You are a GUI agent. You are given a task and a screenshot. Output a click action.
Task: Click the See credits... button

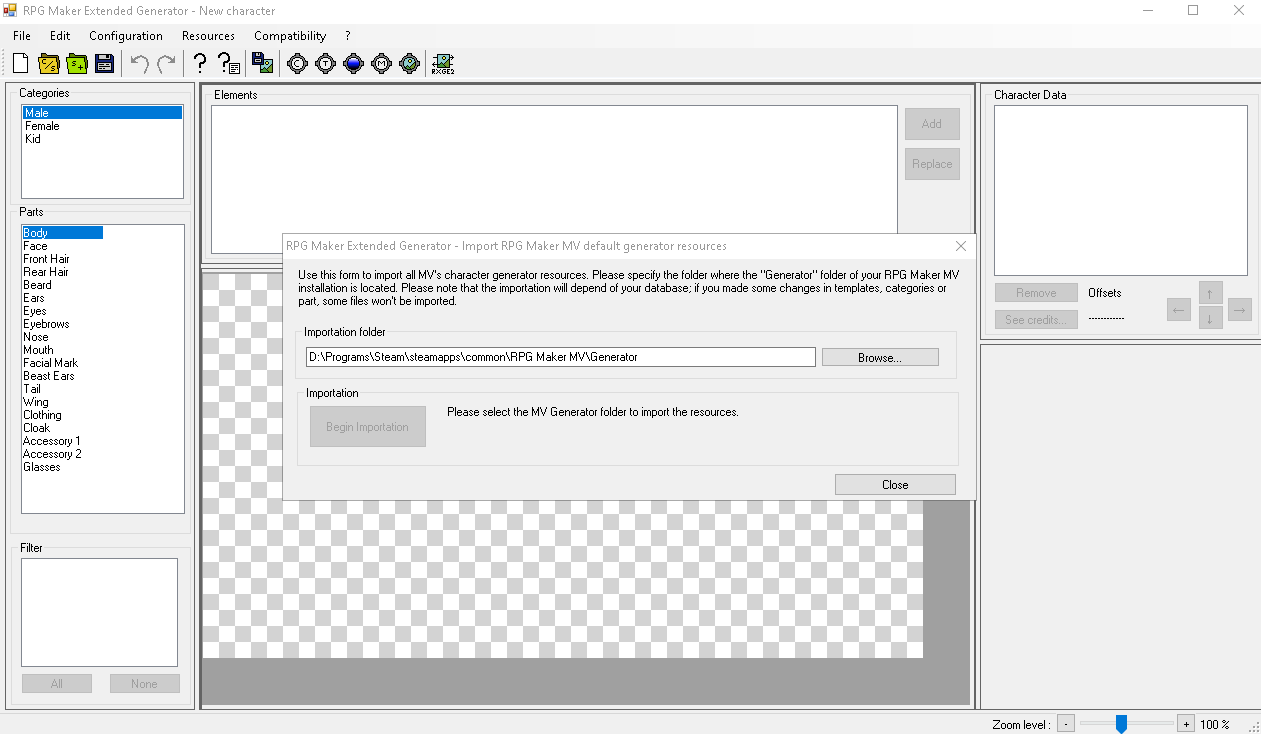click(1036, 320)
